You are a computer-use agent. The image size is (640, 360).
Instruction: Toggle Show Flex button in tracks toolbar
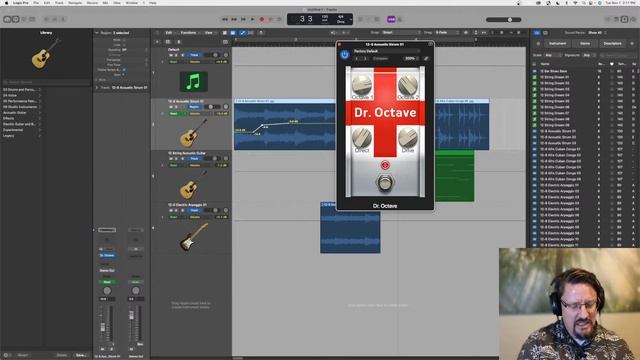click(x=251, y=33)
